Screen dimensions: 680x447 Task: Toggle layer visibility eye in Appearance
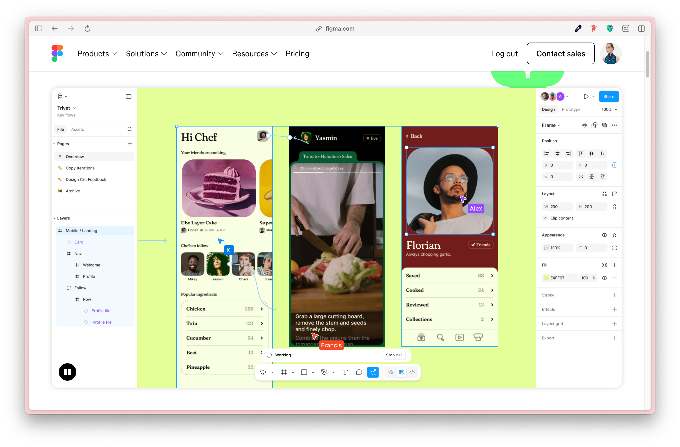[604, 235]
